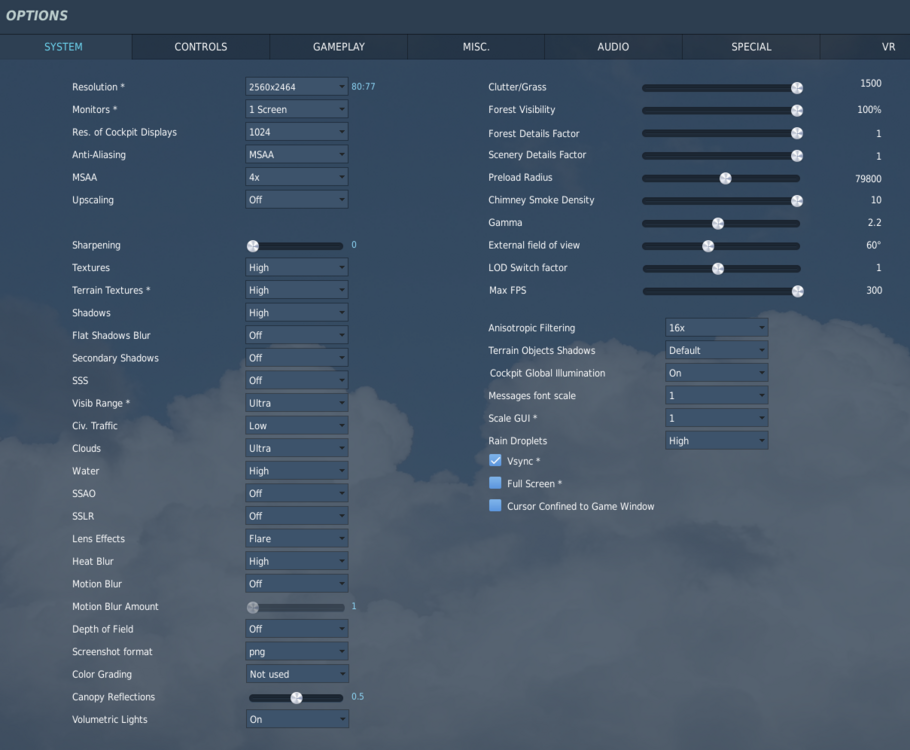The height and width of the screenshot is (750, 910).
Task: Click the Clutter/Grass slider handle
Action: 797,88
